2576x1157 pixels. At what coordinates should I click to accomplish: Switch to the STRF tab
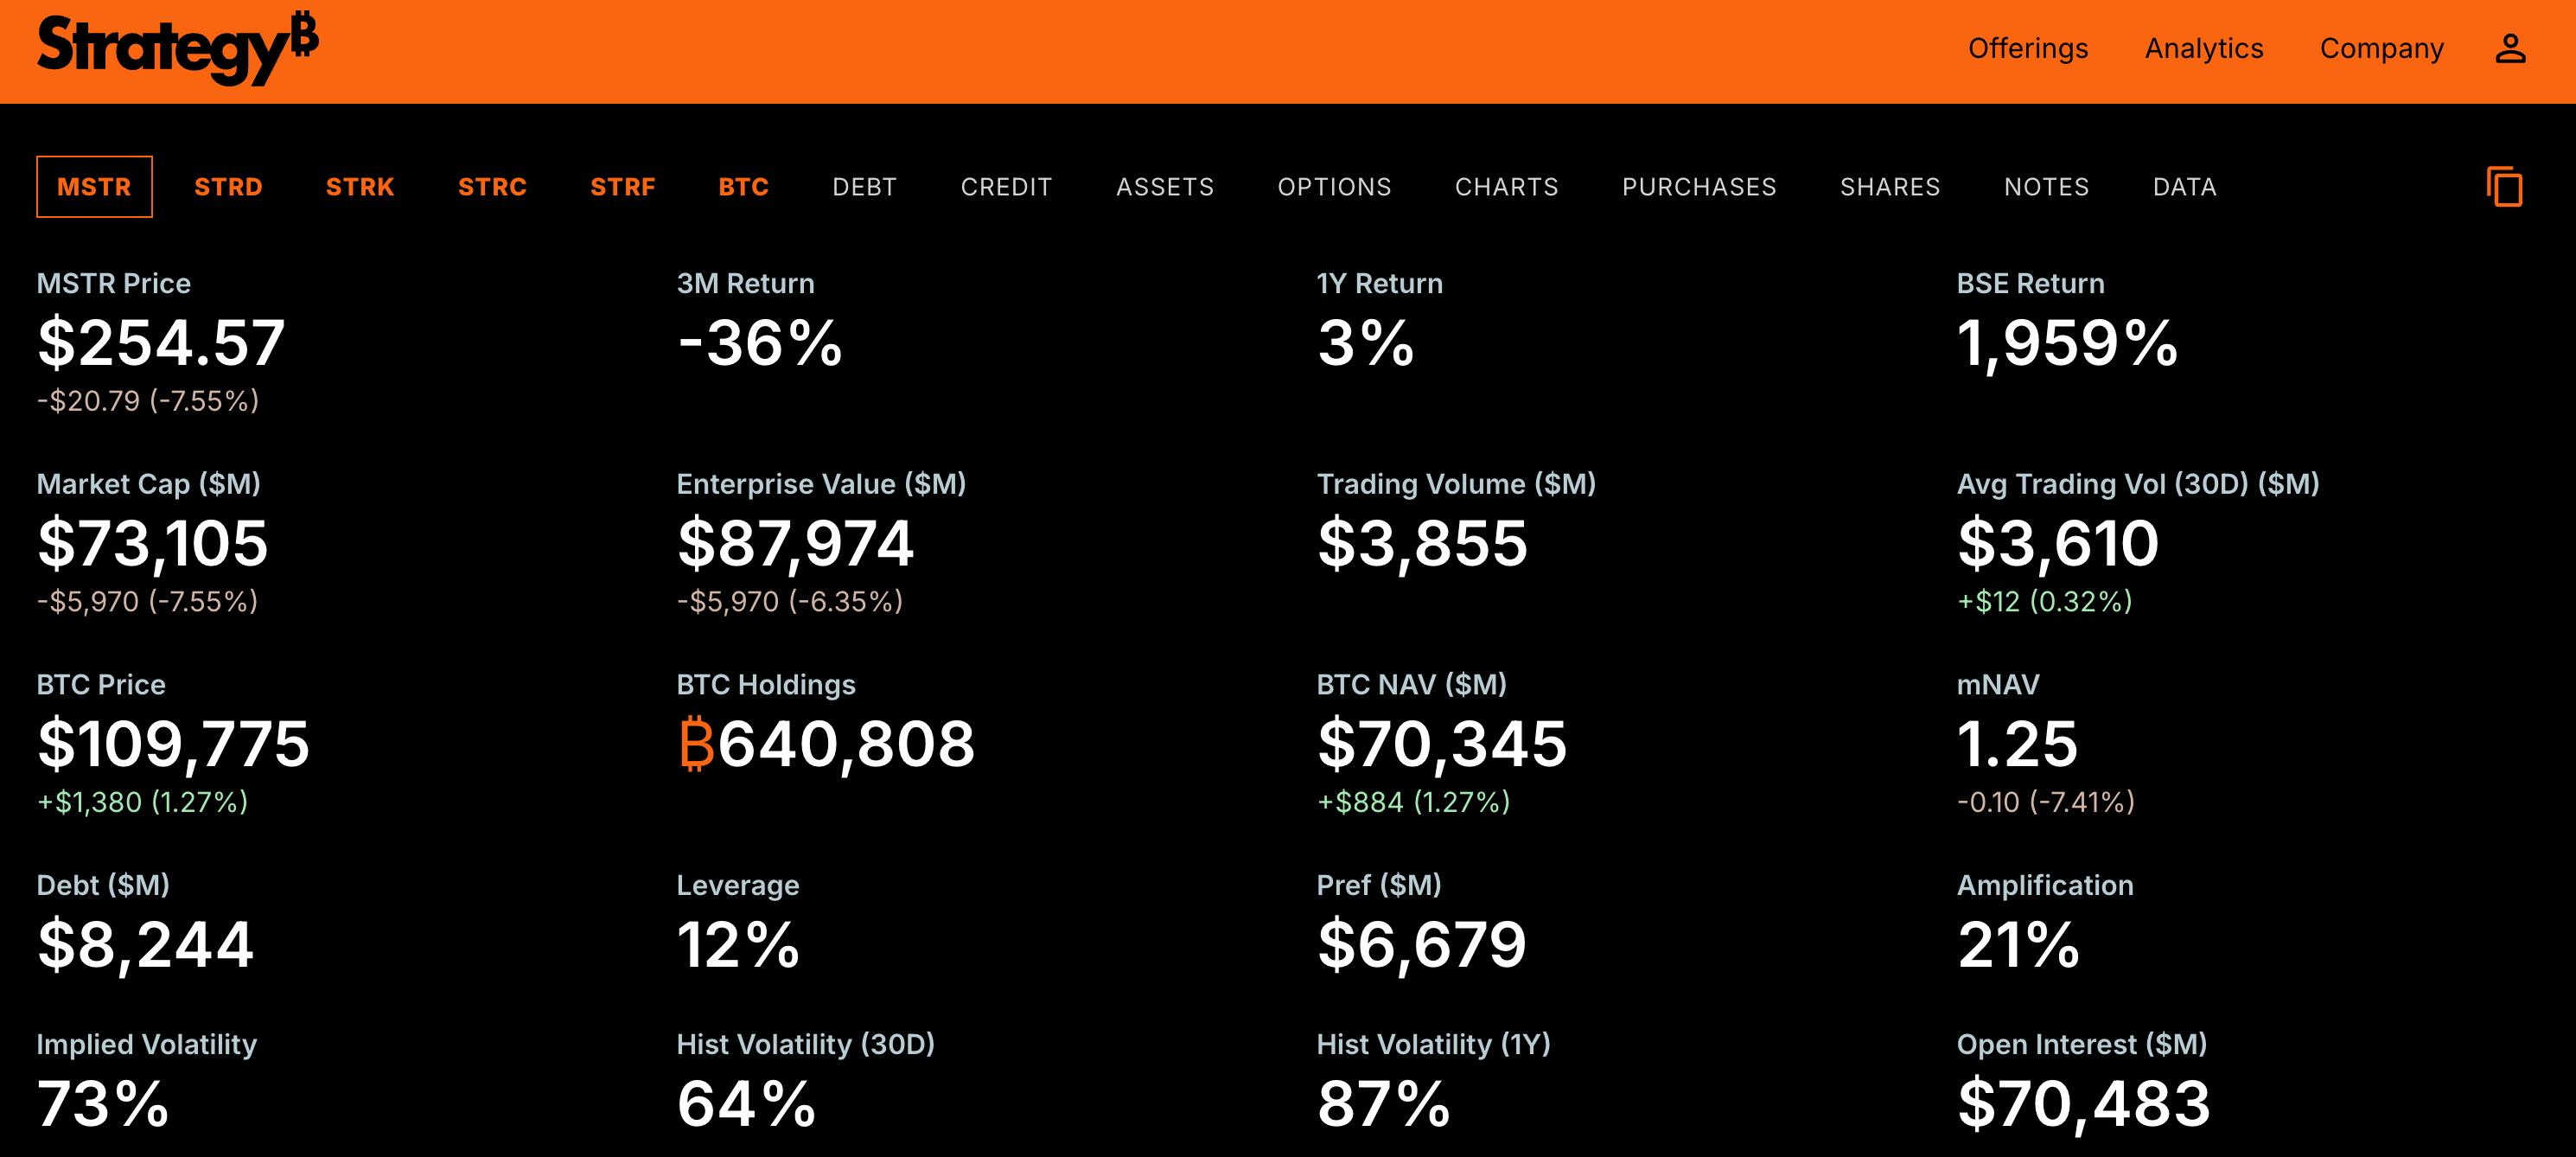[x=622, y=186]
